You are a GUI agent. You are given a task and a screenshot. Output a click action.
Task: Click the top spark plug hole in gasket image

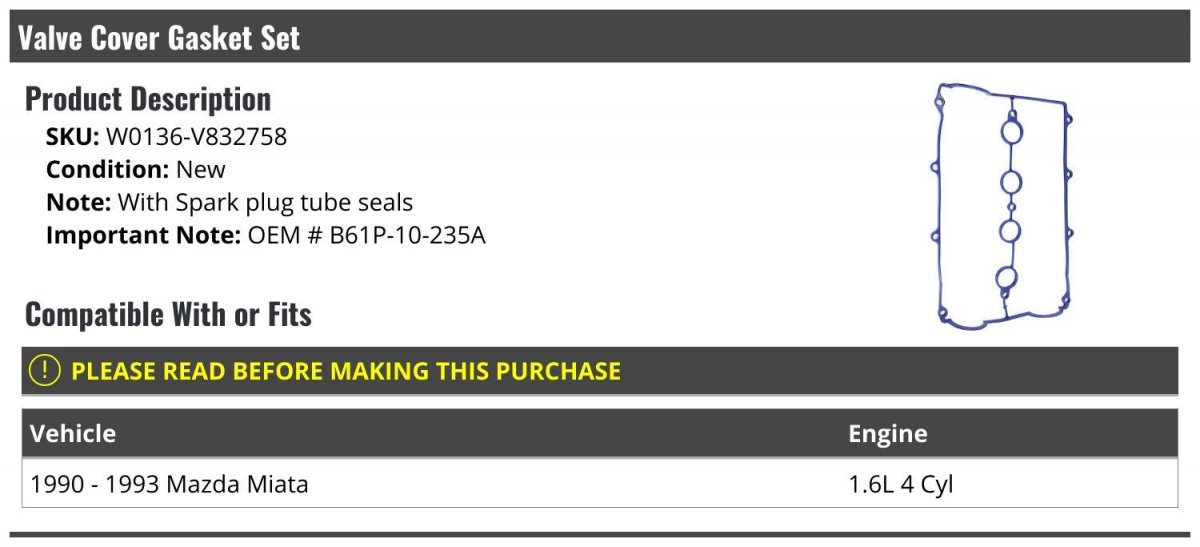tap(1011, 132)
